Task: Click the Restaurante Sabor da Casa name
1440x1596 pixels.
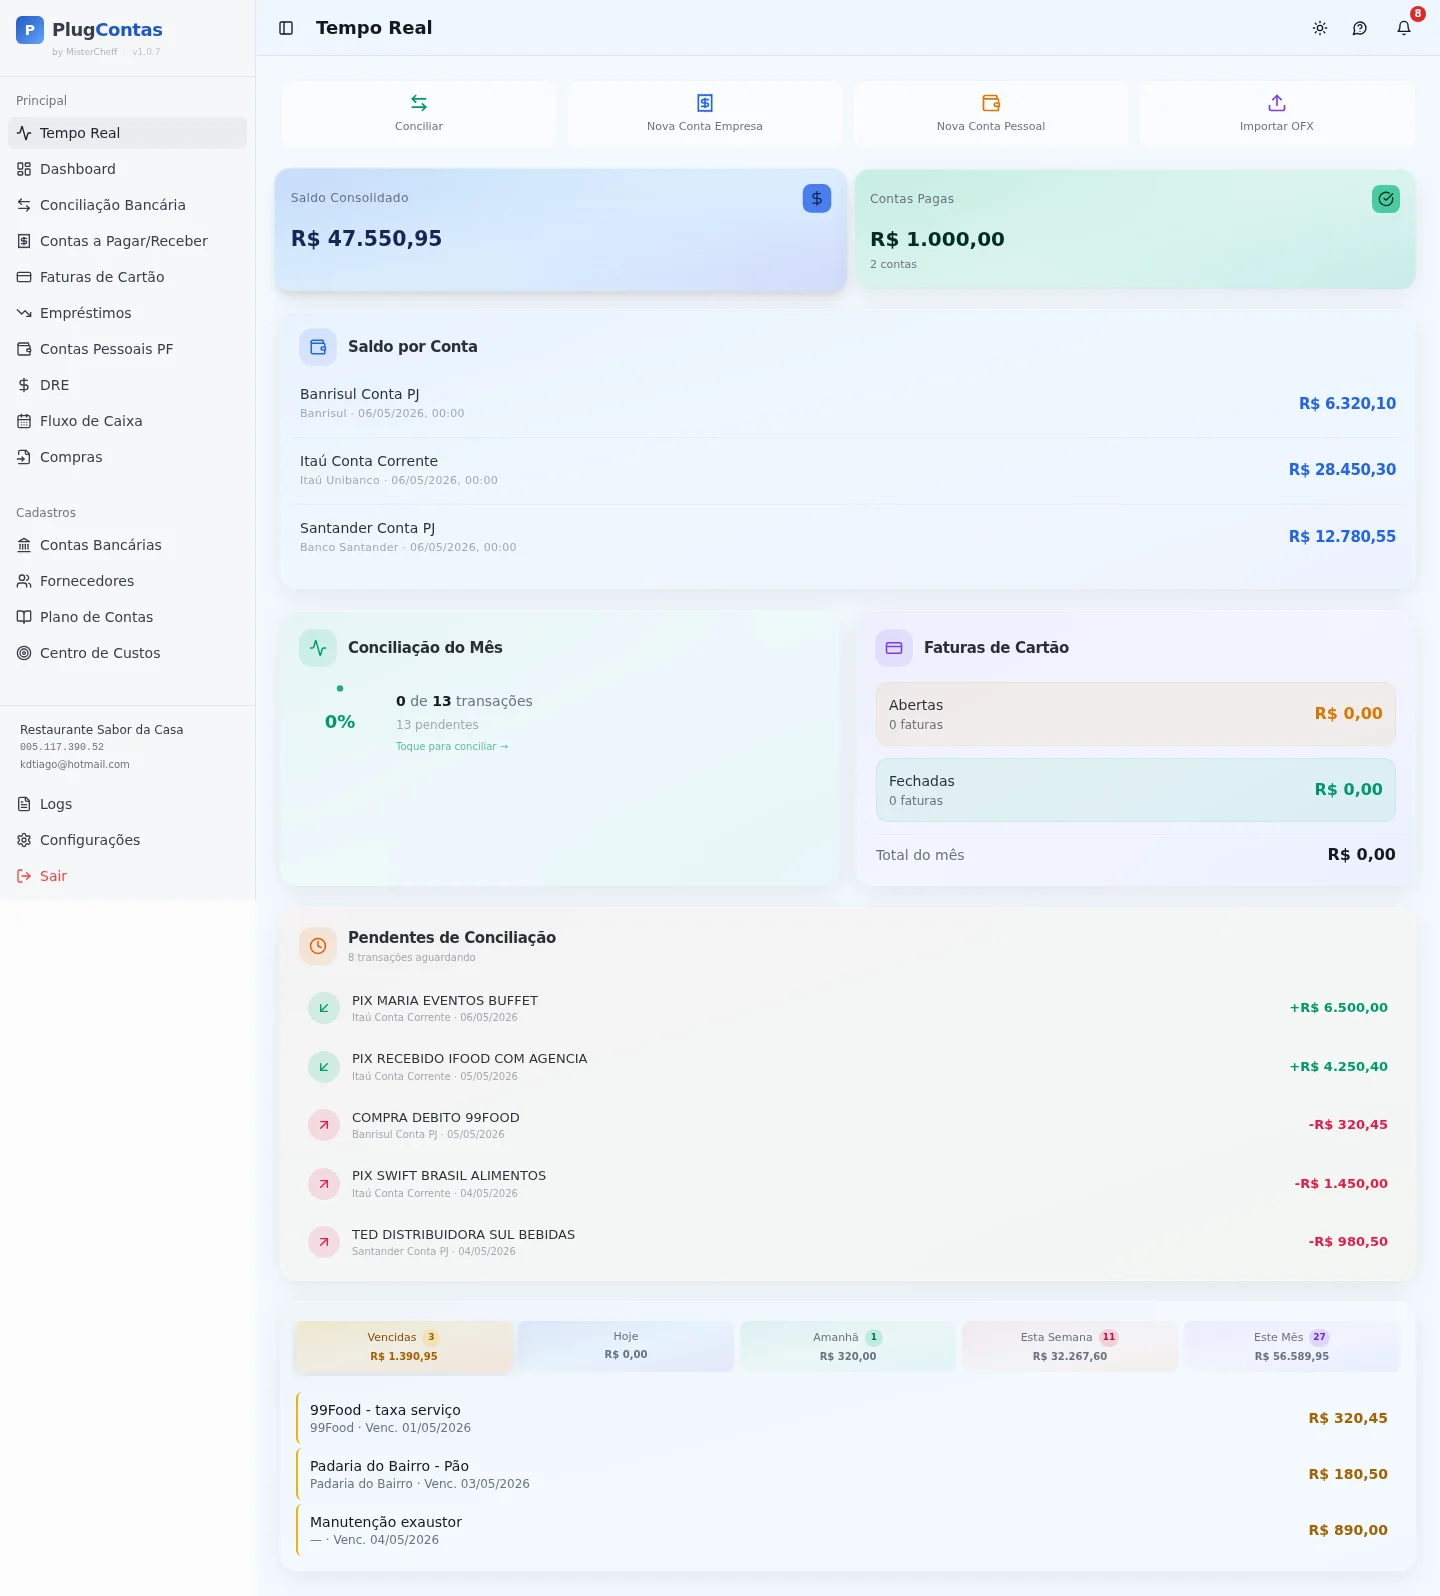Action: click(x=102, y=730)
